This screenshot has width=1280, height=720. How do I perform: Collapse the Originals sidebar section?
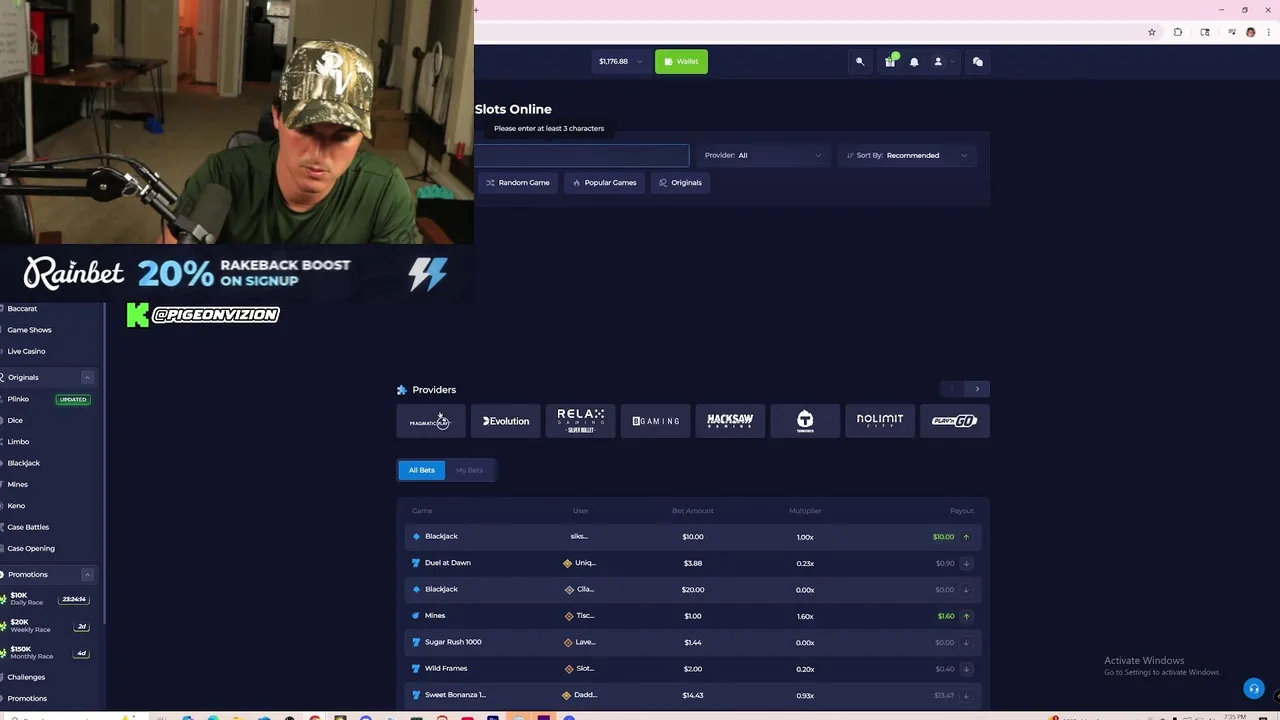pyautogui.click(x=87, y=378)
